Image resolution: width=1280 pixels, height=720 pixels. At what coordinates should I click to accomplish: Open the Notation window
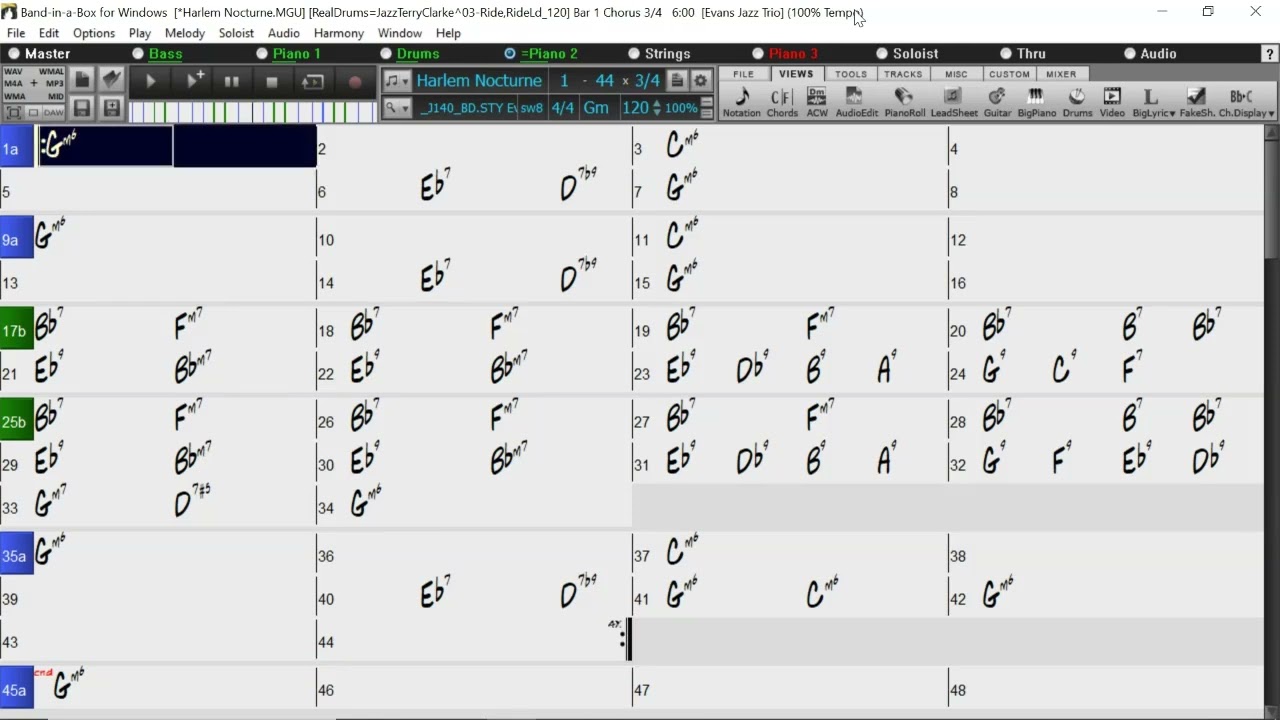pos(742,102)
